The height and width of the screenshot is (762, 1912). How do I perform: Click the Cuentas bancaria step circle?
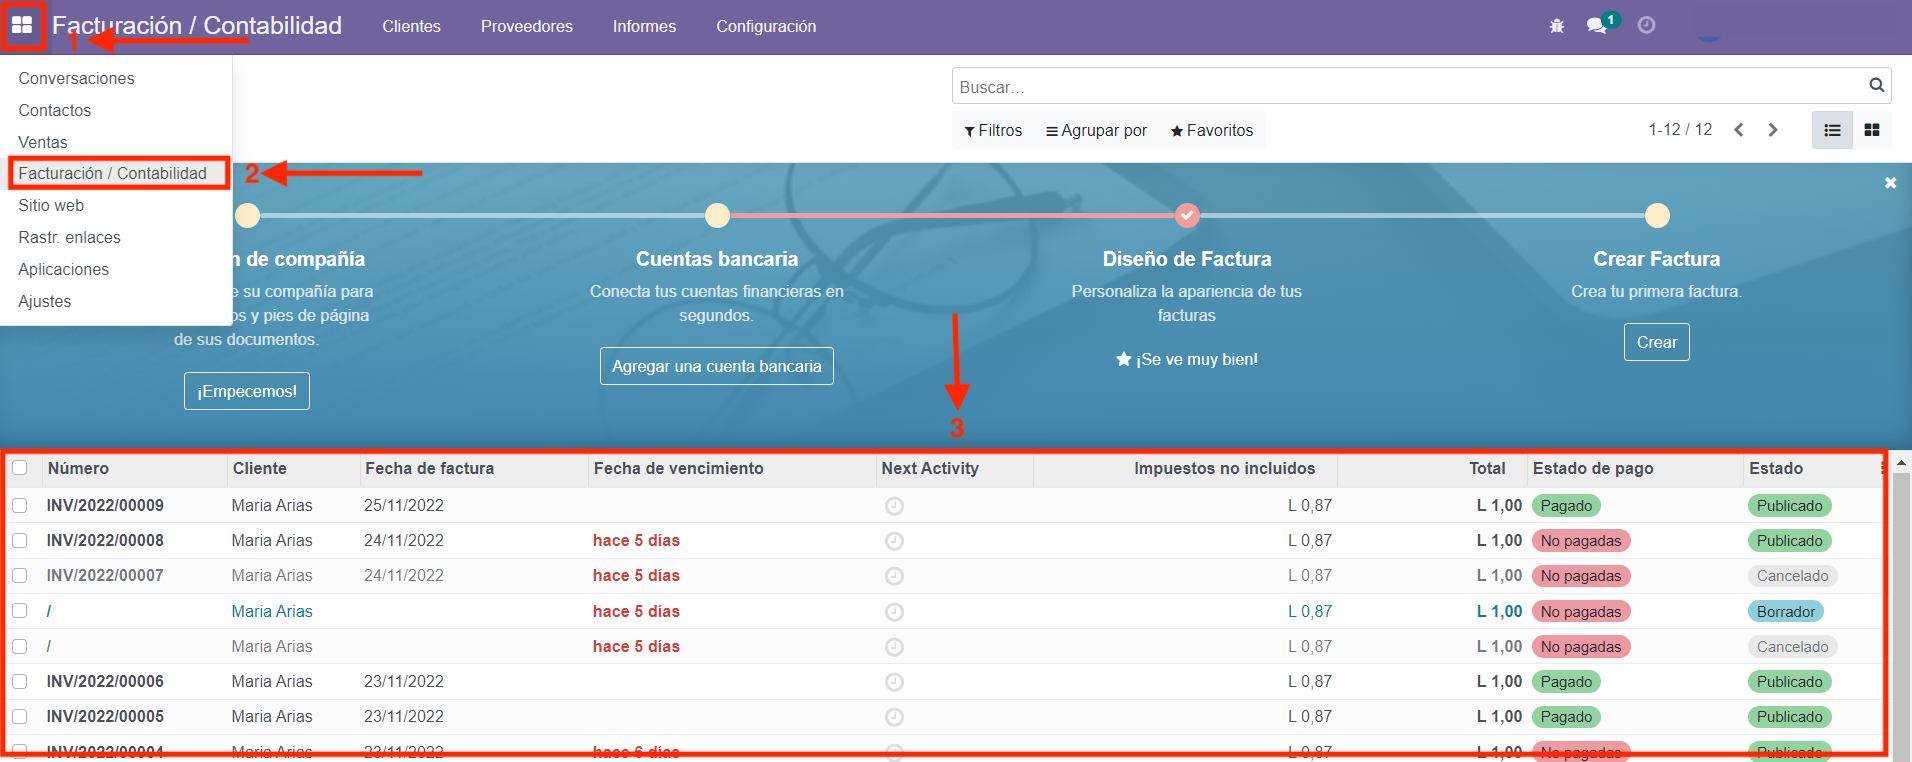click(717, 215)
